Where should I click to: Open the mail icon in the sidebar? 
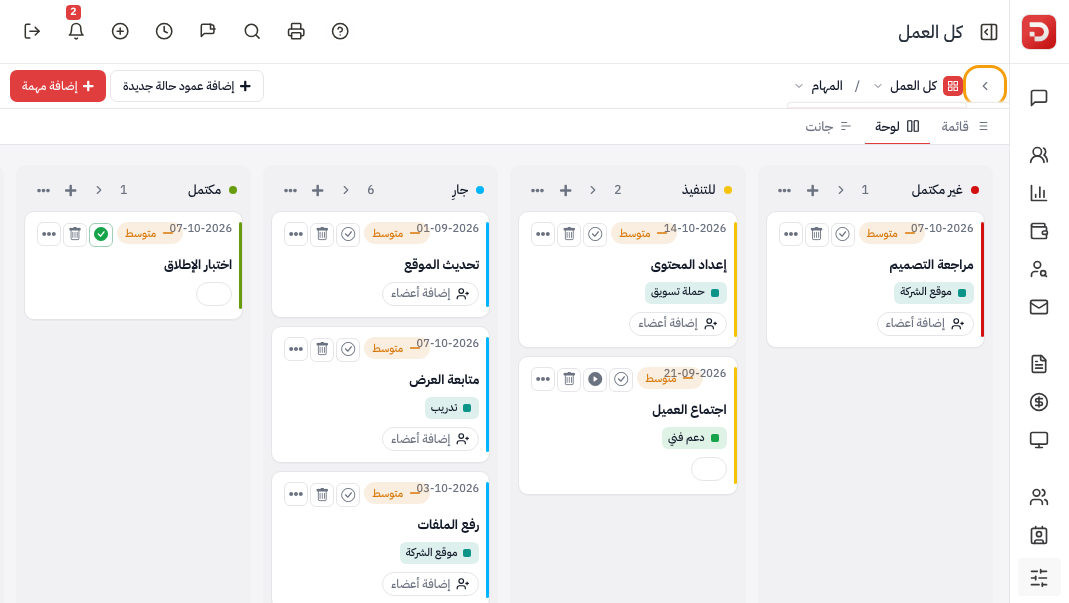click(1039, 307)
